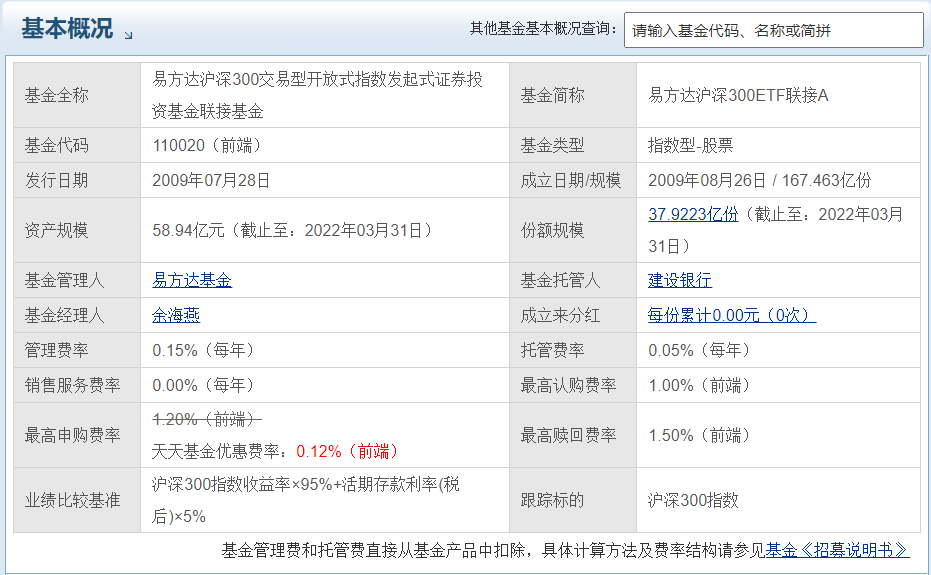Select management fee 0.15%（每年）

click(x=203, y=350)
